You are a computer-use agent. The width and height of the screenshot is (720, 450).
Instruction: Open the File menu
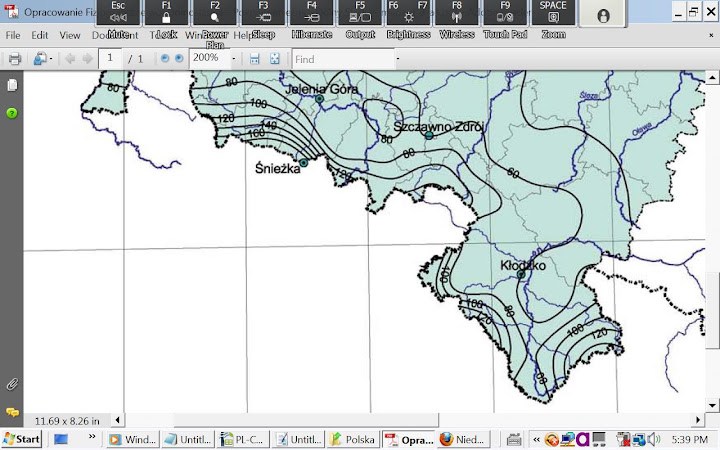click(13, 35)
